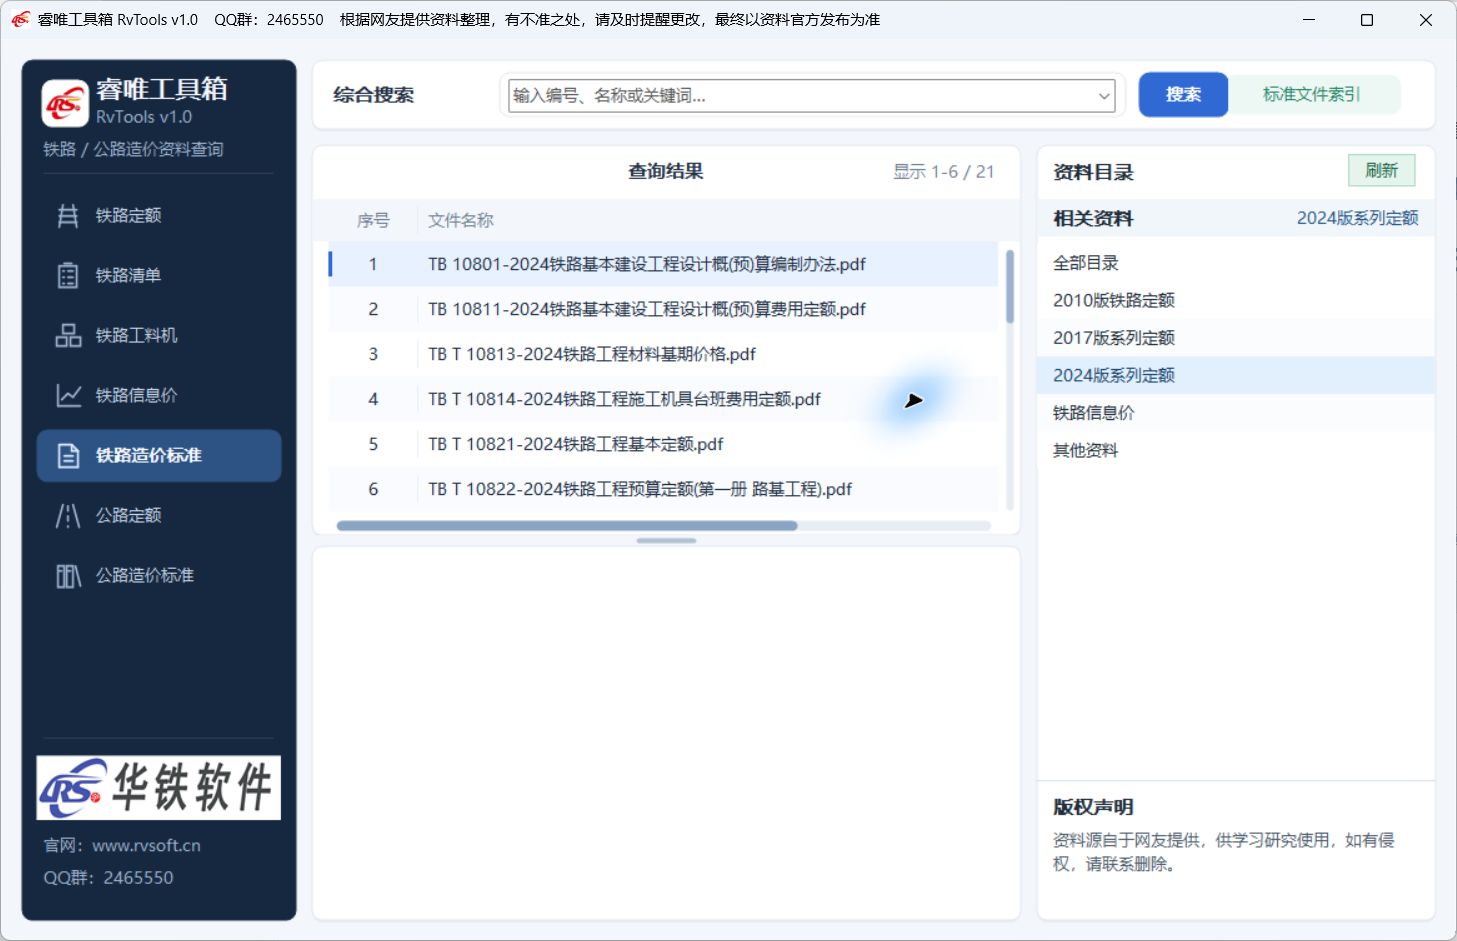Select file TB T 10822-2024 路基工程.pdf
Image resolution: width=1457 pixels, height=941 pixels.
click(663, 489)
